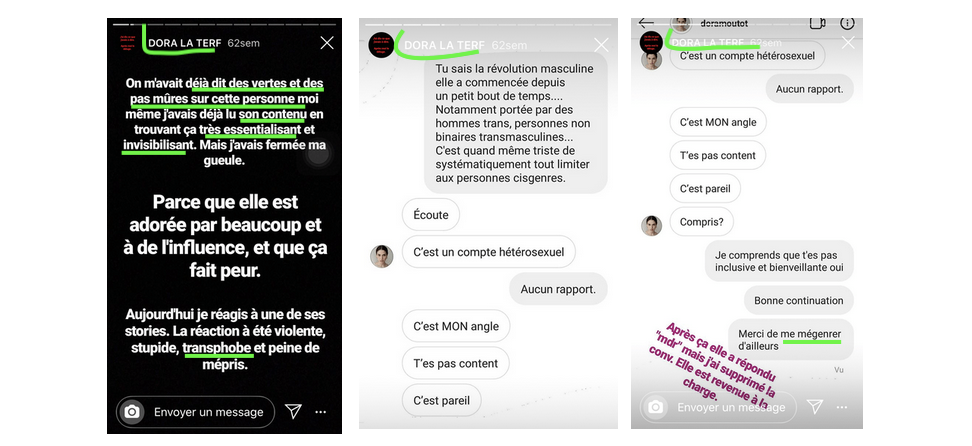Click 'Envoyer un message' field in first story
Image resolution: width=972 pixels, height=446 pixels.
(x=195, y=412)
